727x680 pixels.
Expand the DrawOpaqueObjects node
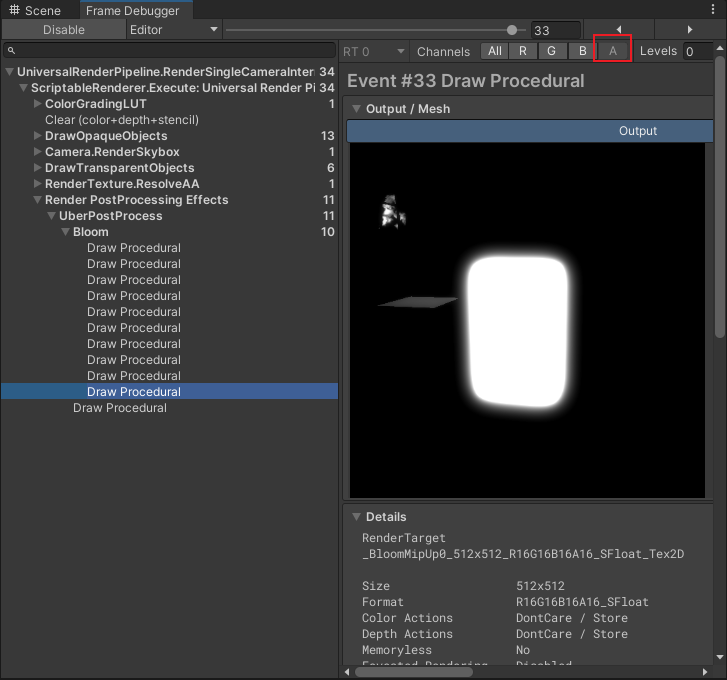[x=38, y=136]
